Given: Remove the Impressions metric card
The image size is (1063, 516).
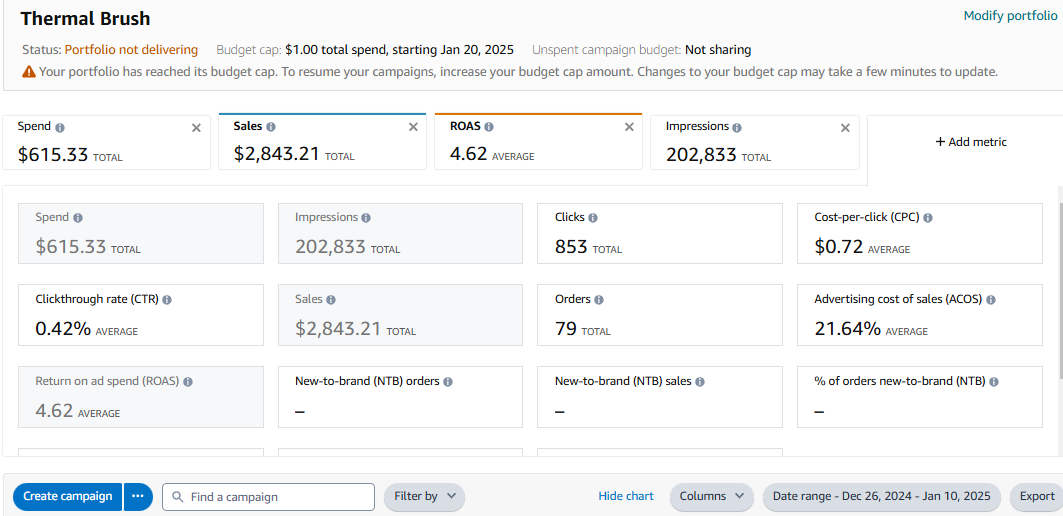Looking at the screenshot, I should (845, 127).
